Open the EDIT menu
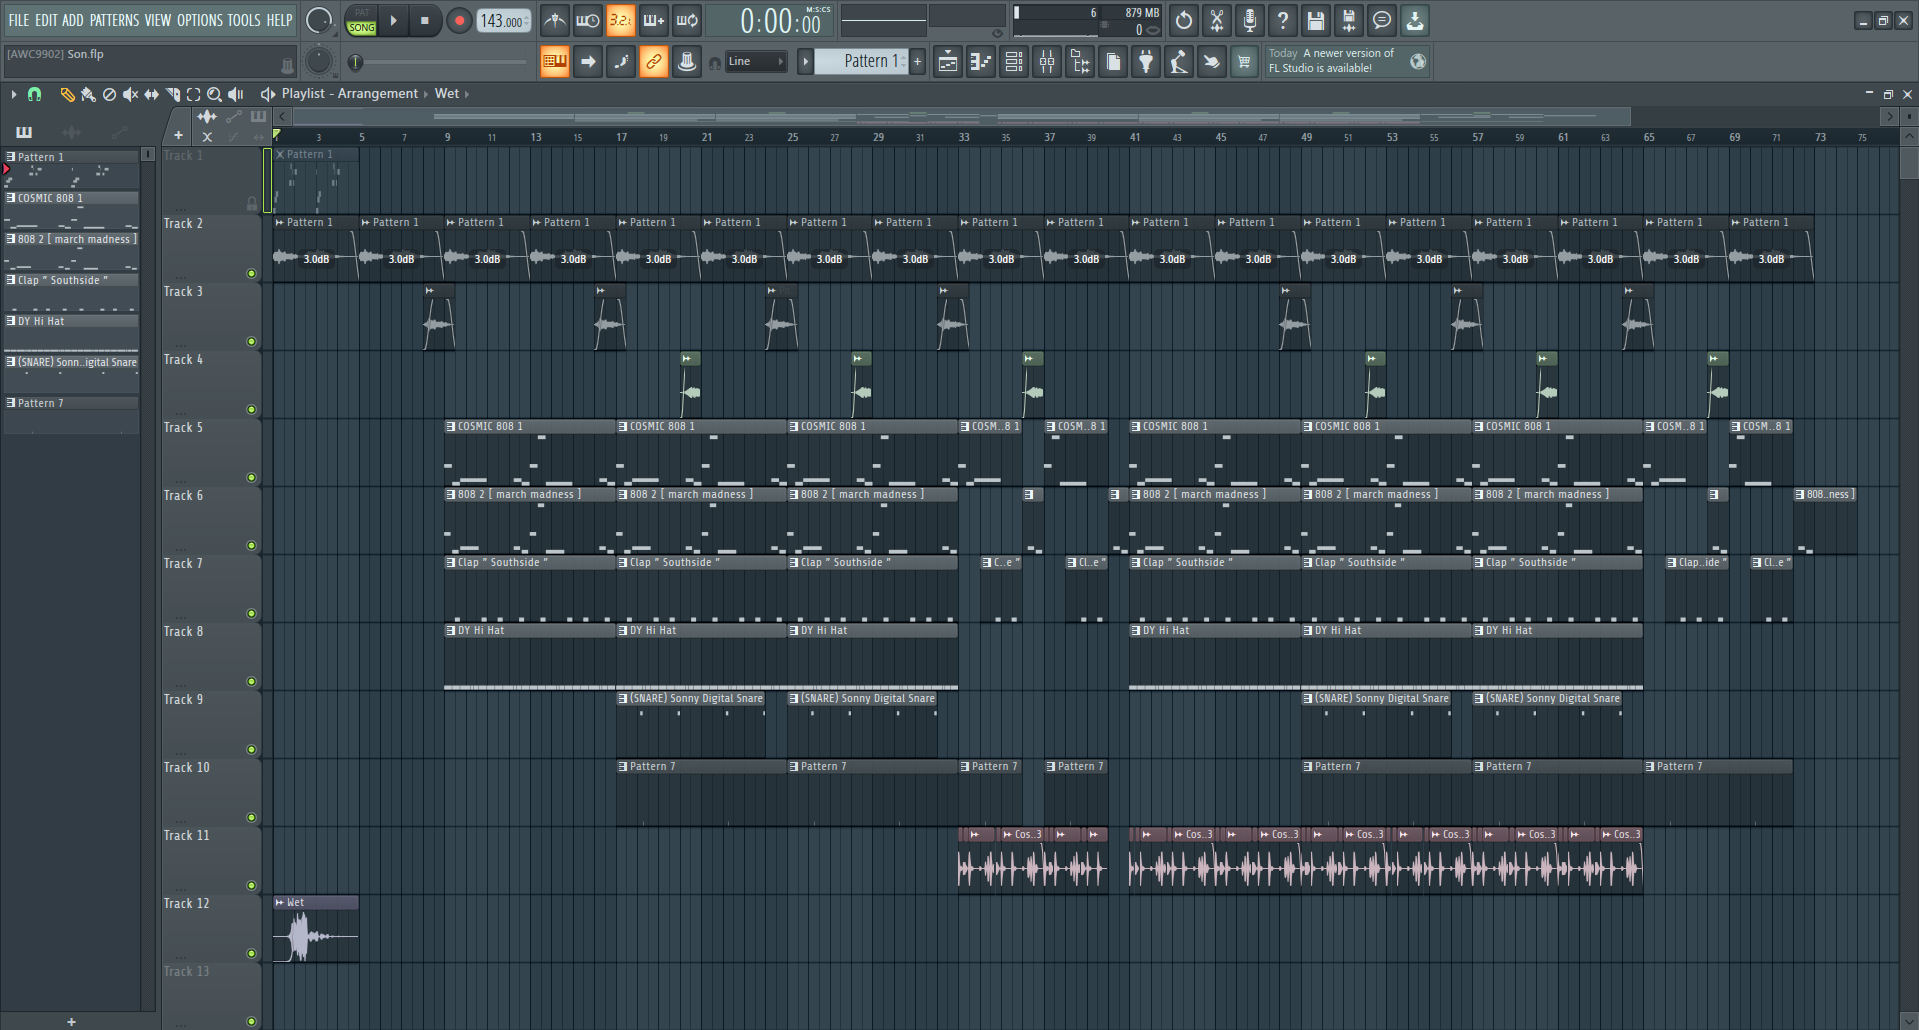The height and width of the screenshot is (1030, 1919). pyautogui.click(x=46, y=20)
